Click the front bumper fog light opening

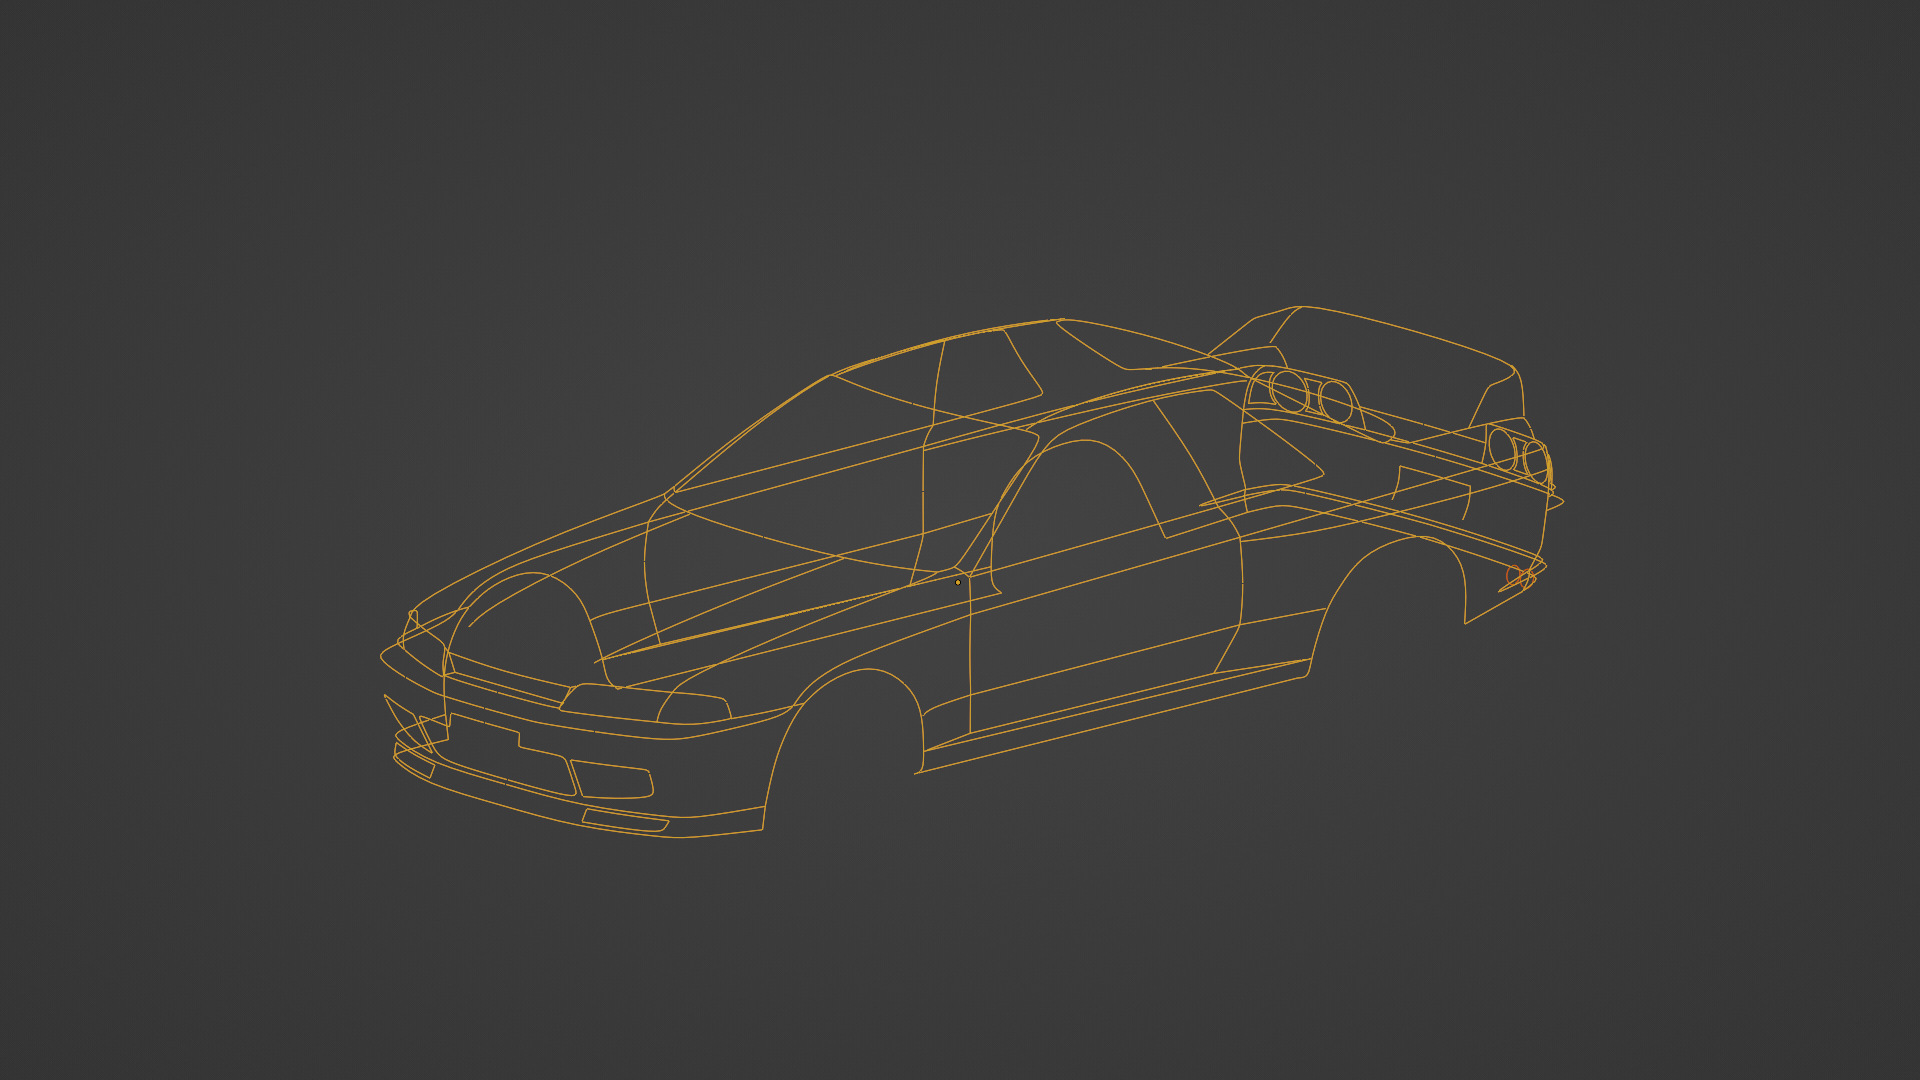pyautogui.click(x=613, y=780)
